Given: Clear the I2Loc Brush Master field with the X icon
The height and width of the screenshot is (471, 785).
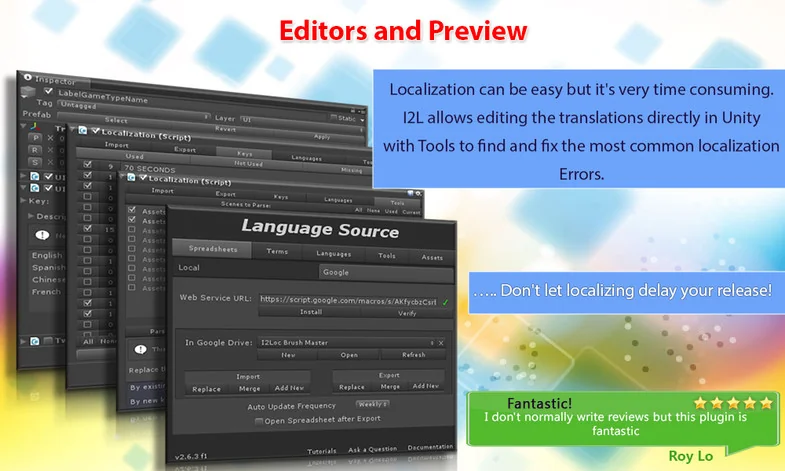Looking at the screenshot, I should (x=441, y=343).
